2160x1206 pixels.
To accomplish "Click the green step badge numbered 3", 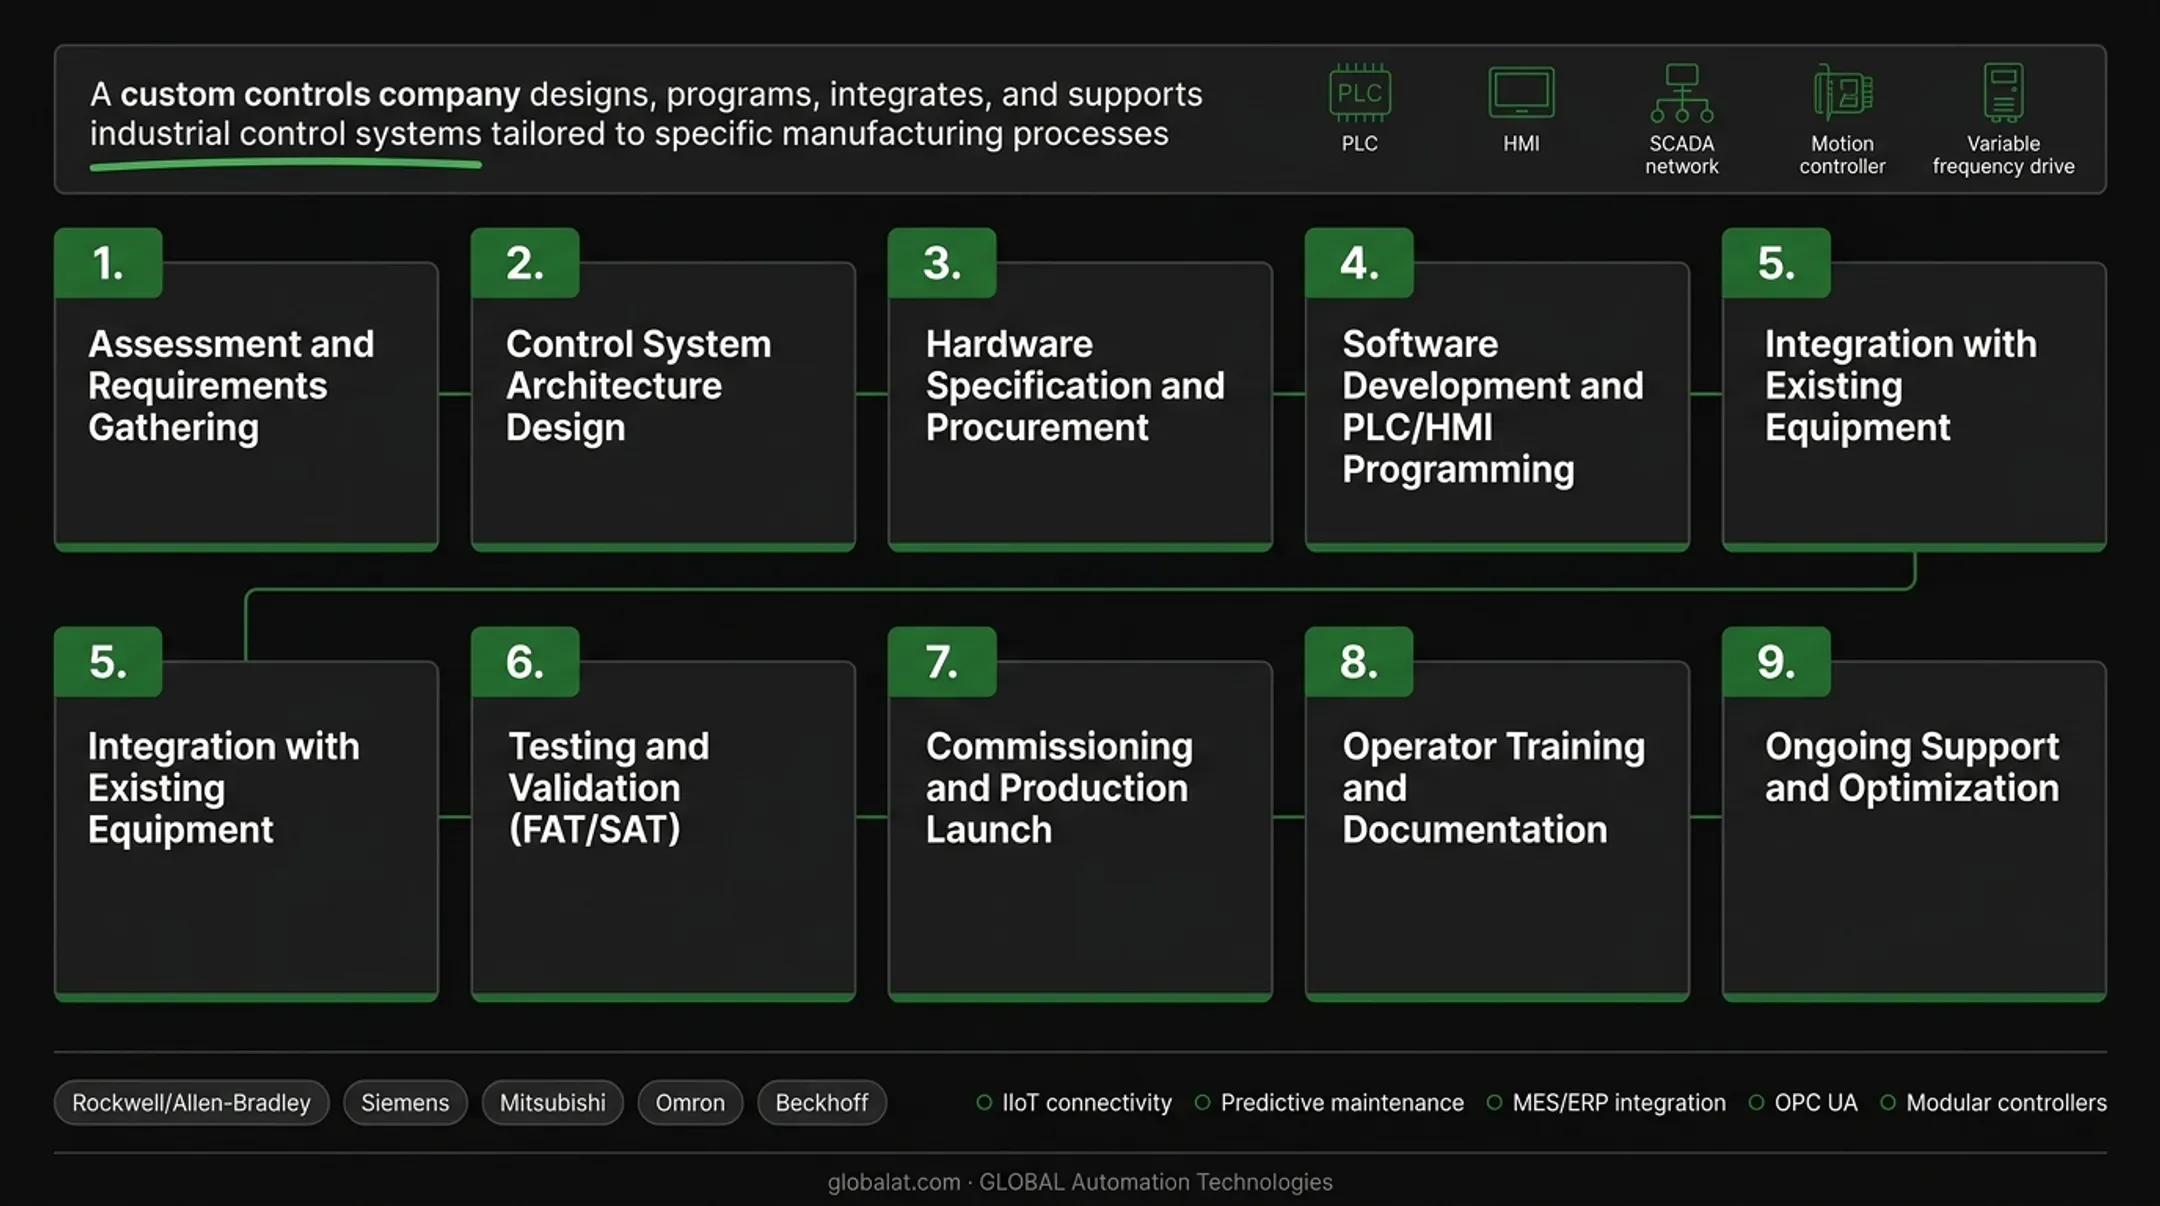I will [942, 263].
